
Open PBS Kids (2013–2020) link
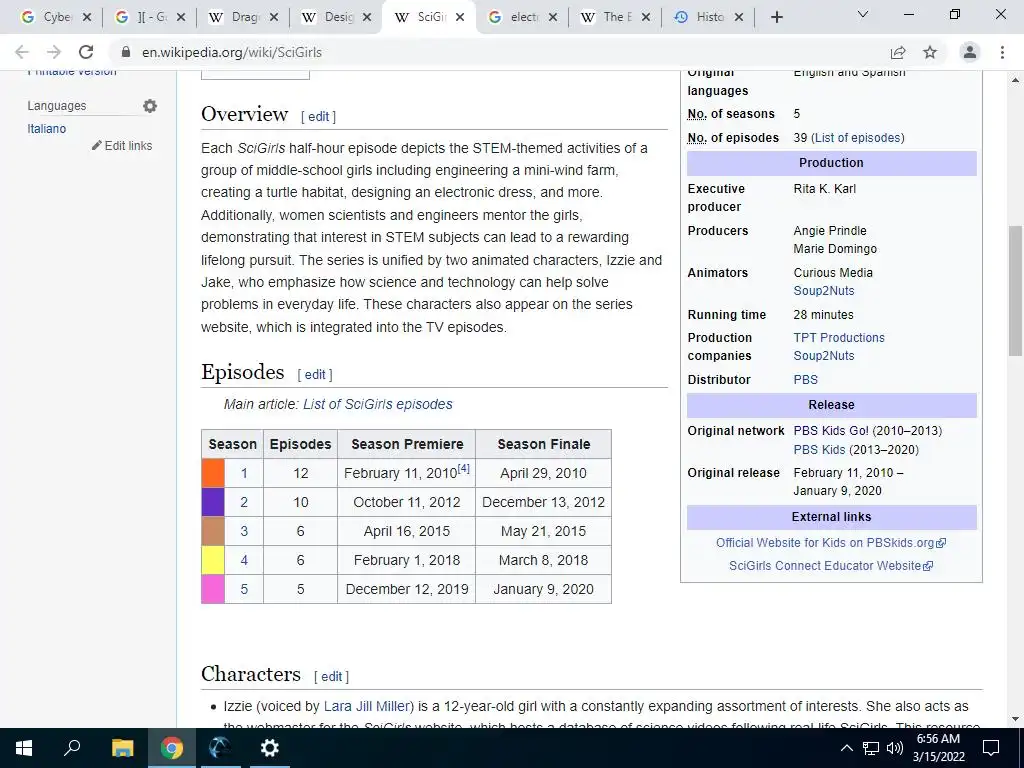[x=819, y=450]
